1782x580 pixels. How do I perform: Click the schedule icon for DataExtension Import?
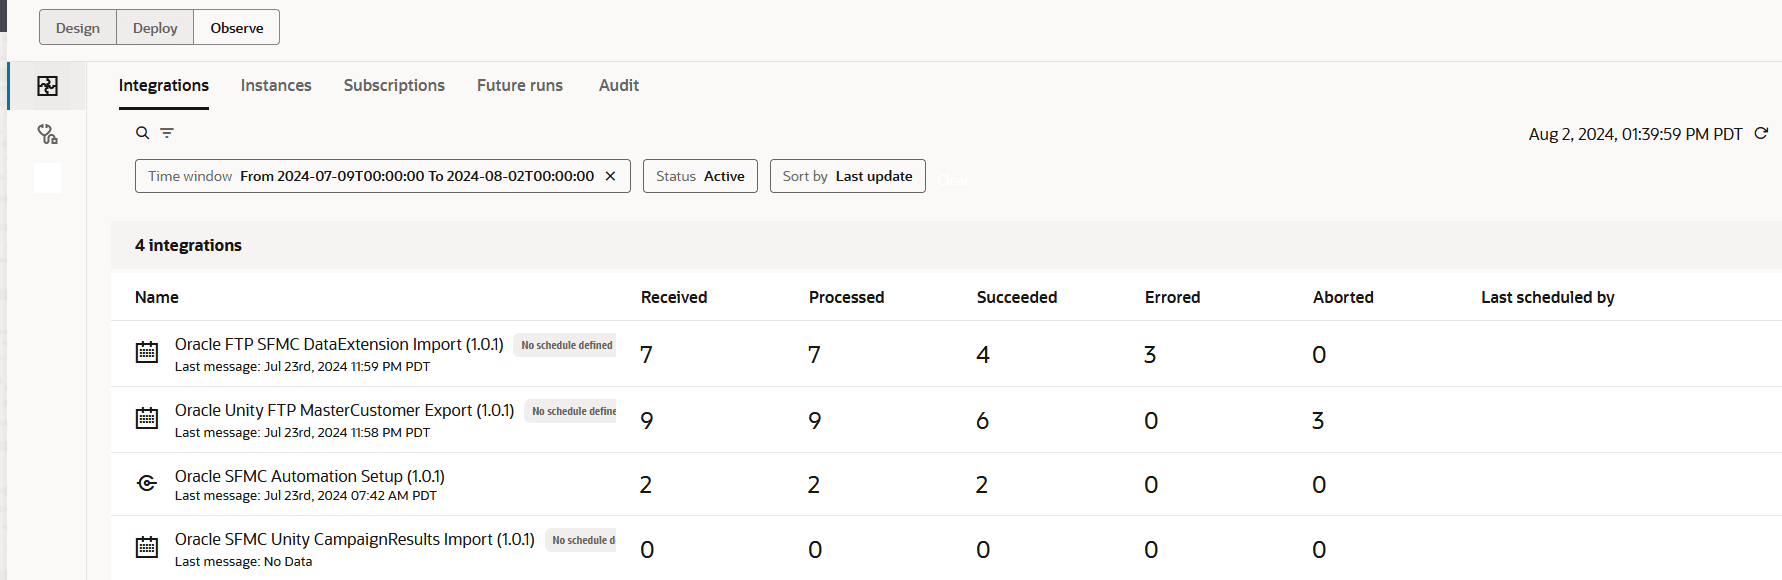[x=147, y=352]
